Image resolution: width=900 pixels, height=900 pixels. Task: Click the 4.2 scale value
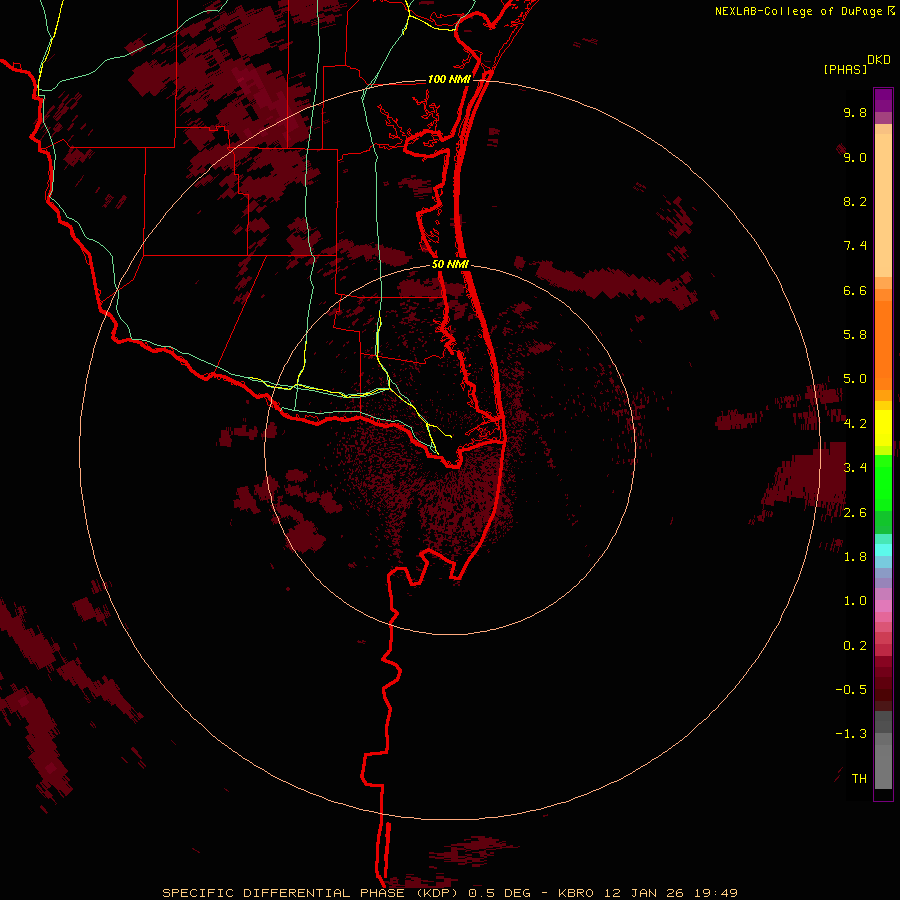(x=855, y=424)
